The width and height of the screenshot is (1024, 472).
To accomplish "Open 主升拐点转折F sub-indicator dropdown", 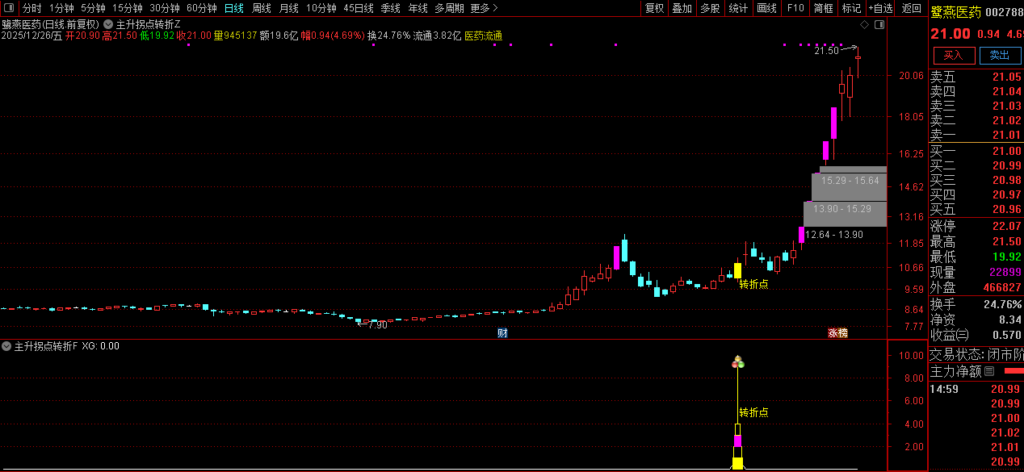I will [7, 346].
